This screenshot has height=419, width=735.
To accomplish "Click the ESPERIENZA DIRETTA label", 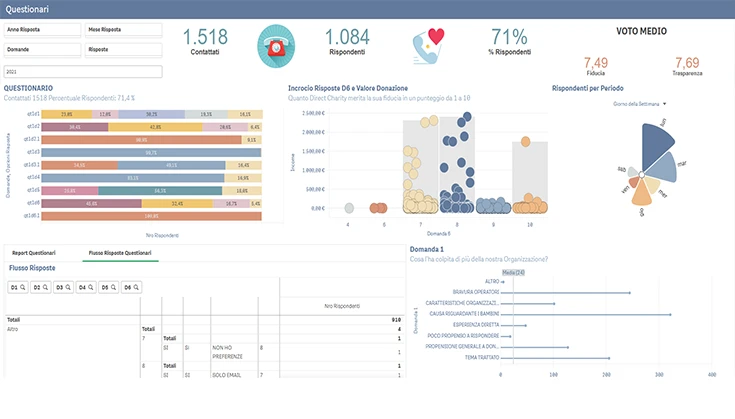I will (476, 325).
